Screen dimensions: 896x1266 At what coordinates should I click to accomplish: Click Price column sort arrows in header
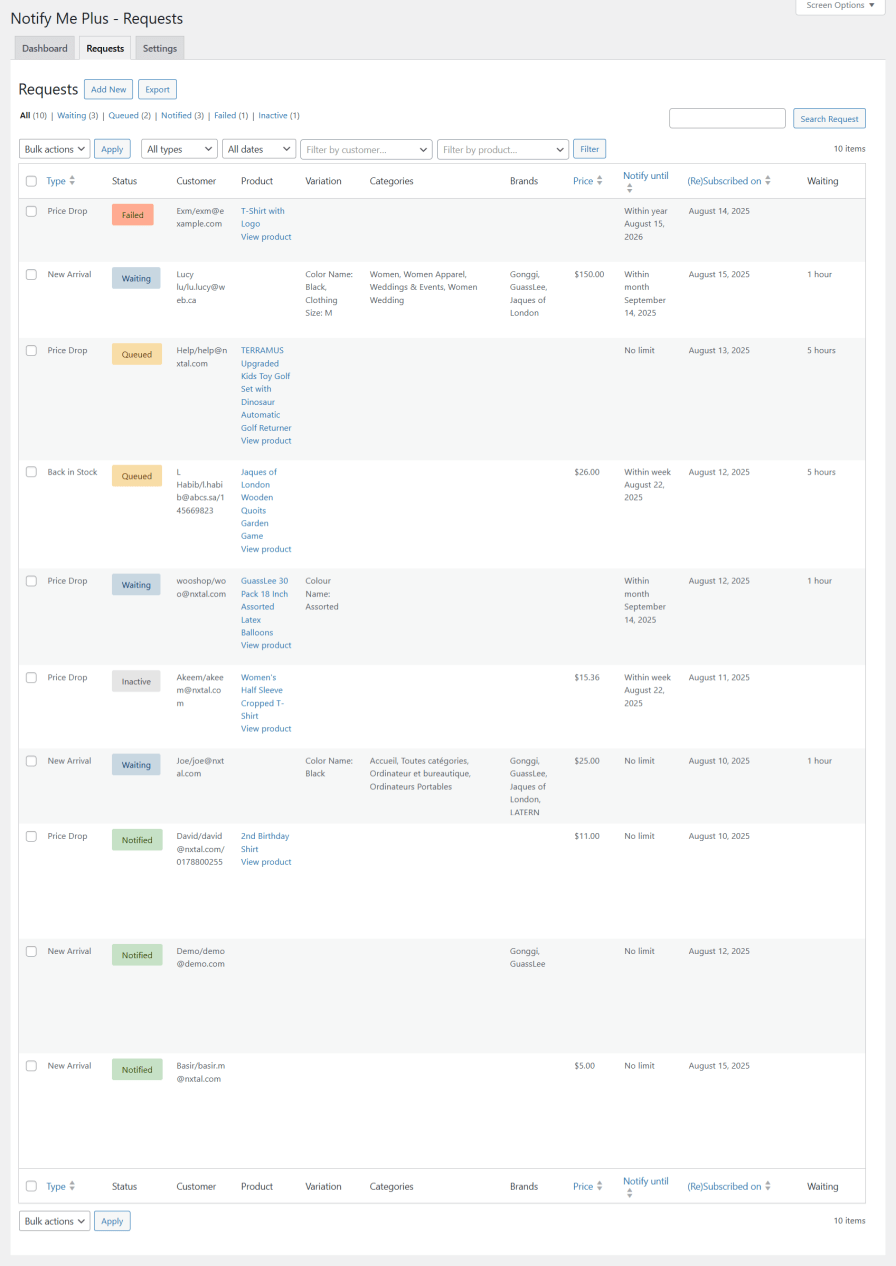pyautogui.click(x=600, y=181)
